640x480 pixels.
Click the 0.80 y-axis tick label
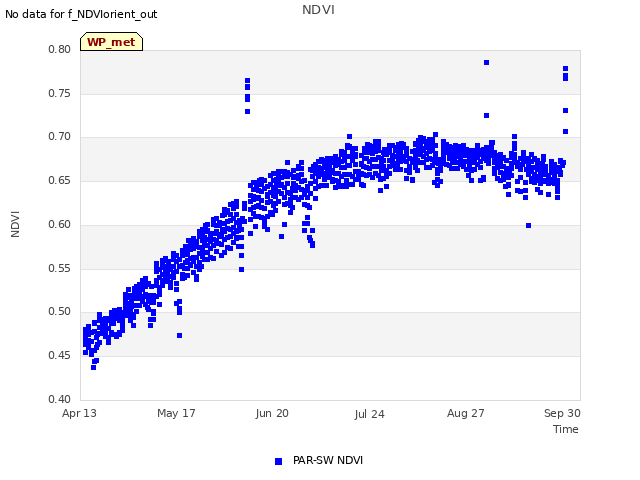[60, 49]
